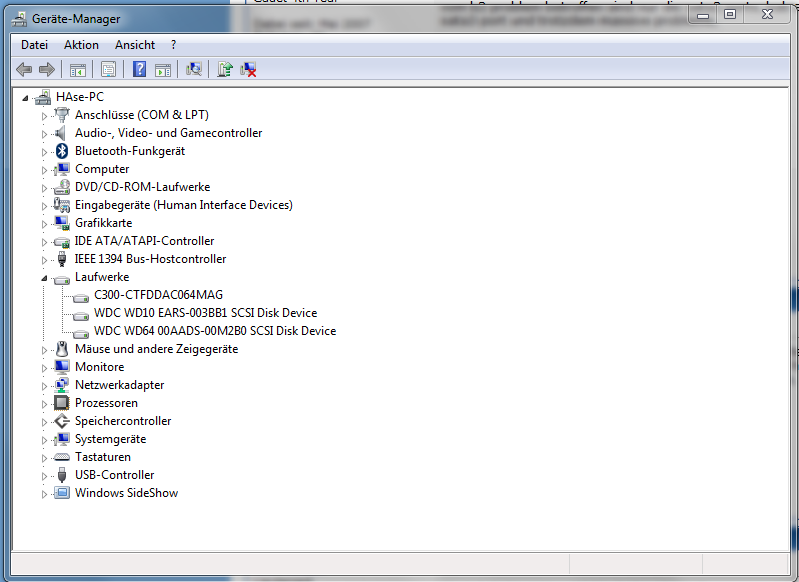The height and width of the screenshot is (582, 799).
Task: Click the IEEE 1394 Bus-Hostcontroller icon
Action: pyautogui.click(x=62, y=259)
